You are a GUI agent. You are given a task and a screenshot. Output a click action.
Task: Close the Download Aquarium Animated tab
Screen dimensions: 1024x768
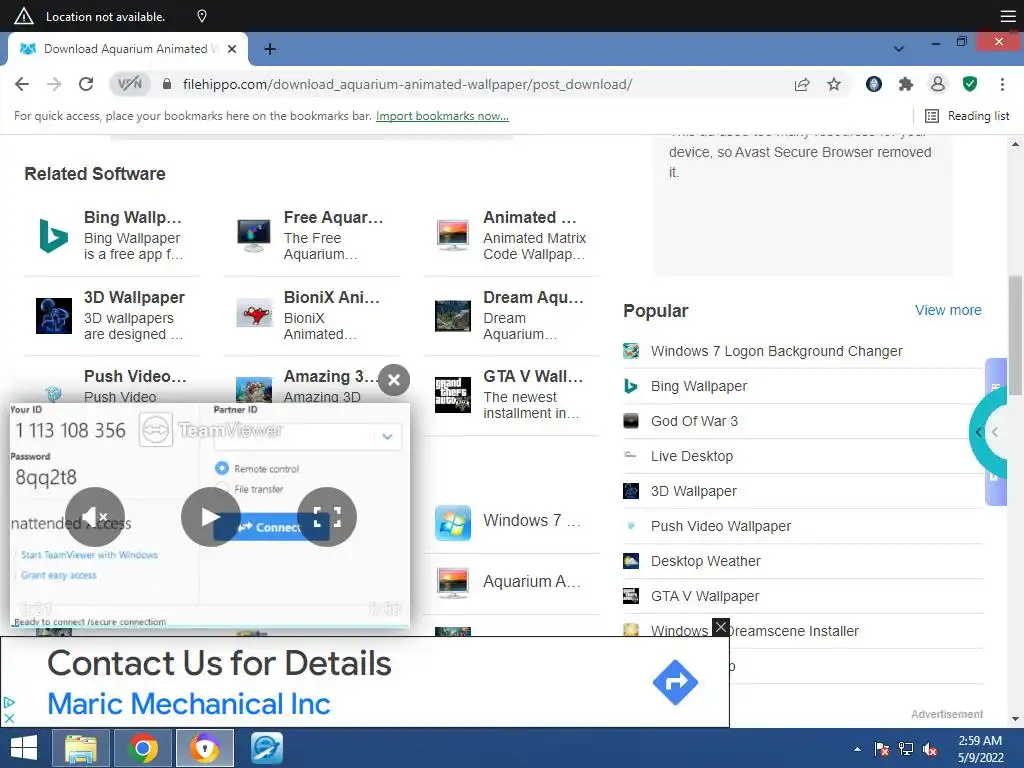tap(232, 49)
